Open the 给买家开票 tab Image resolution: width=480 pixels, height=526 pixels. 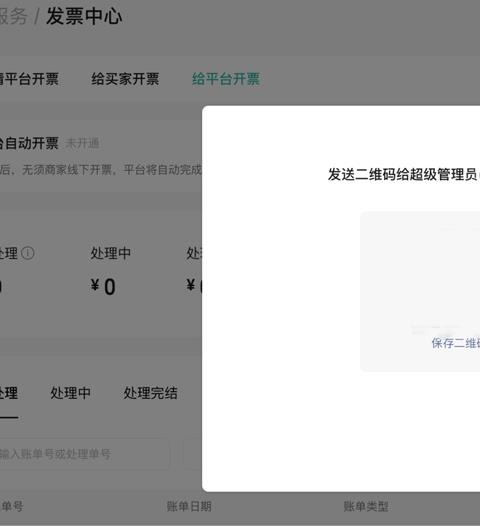point(125,79)
